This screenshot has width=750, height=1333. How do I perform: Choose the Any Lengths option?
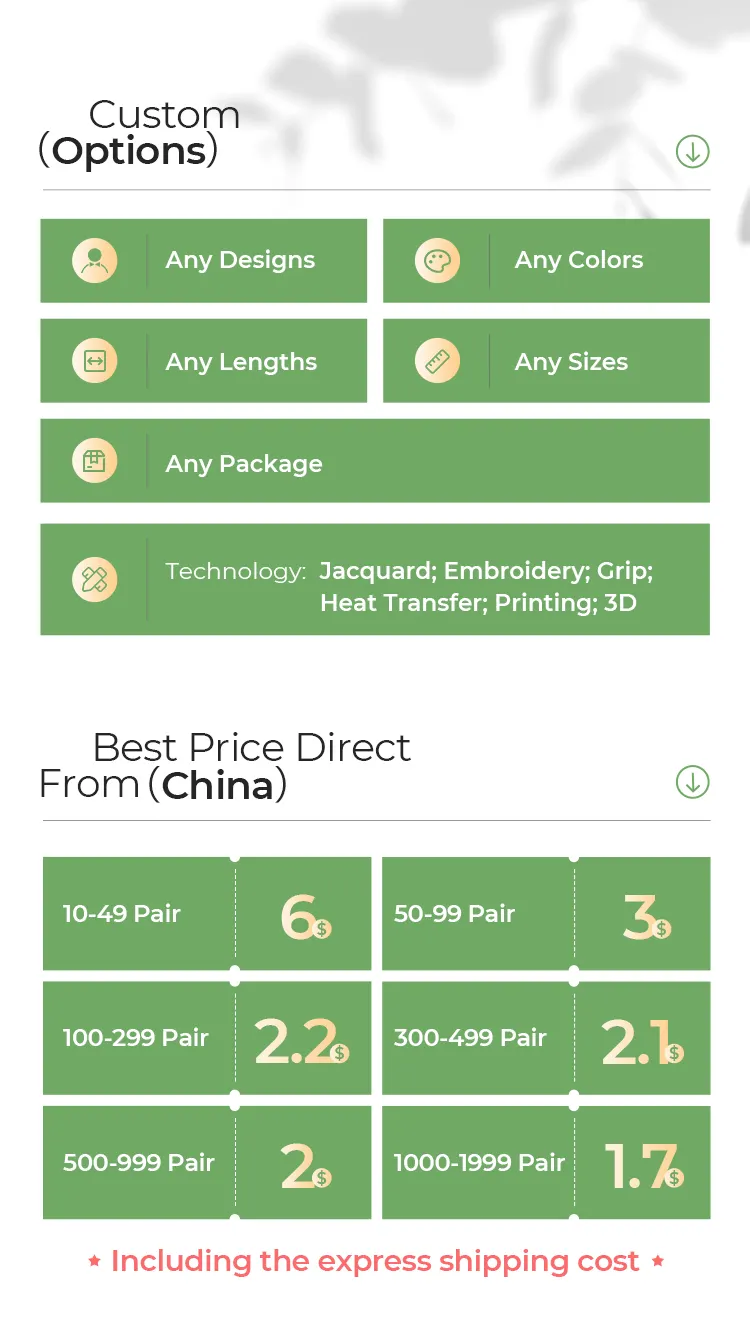point(241,362)
